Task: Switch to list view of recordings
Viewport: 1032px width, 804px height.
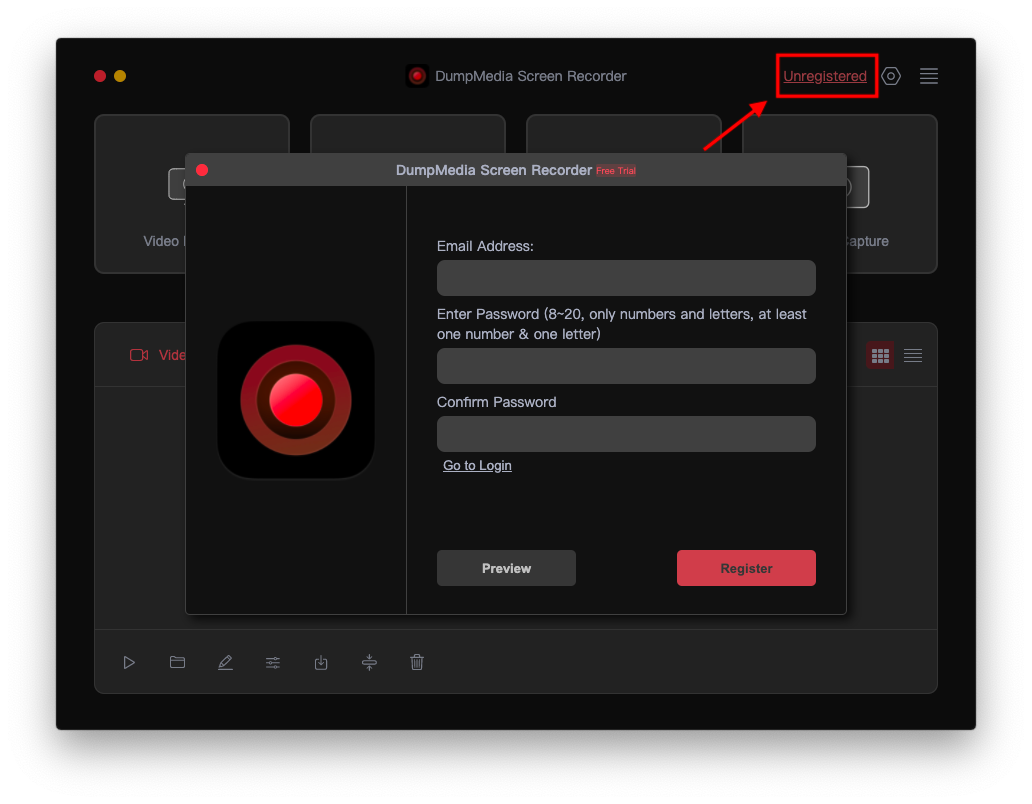Action: (913, 355)
